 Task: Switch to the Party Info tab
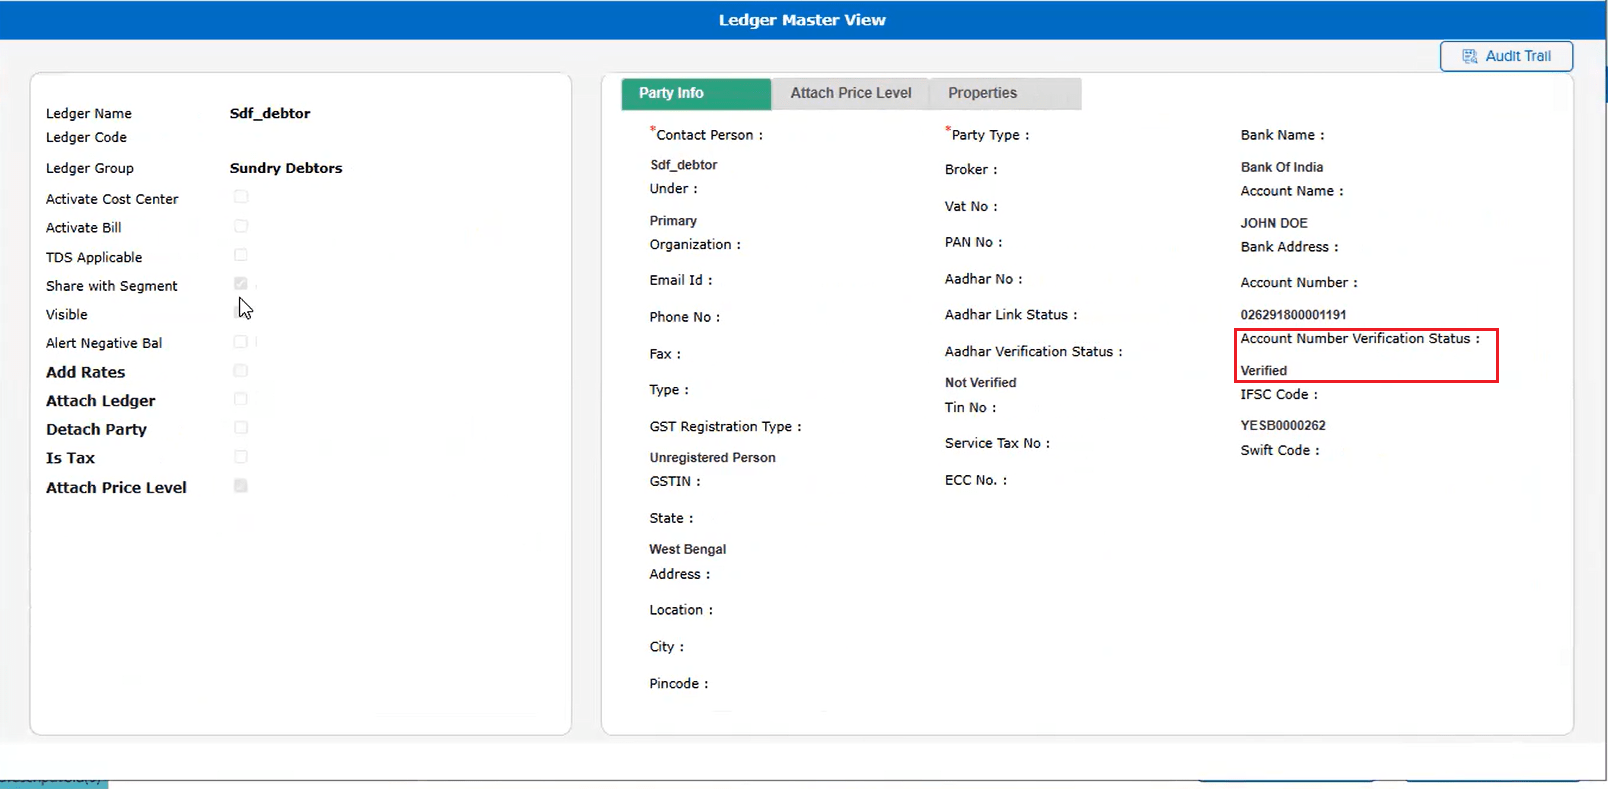click(x=696, y=93)
